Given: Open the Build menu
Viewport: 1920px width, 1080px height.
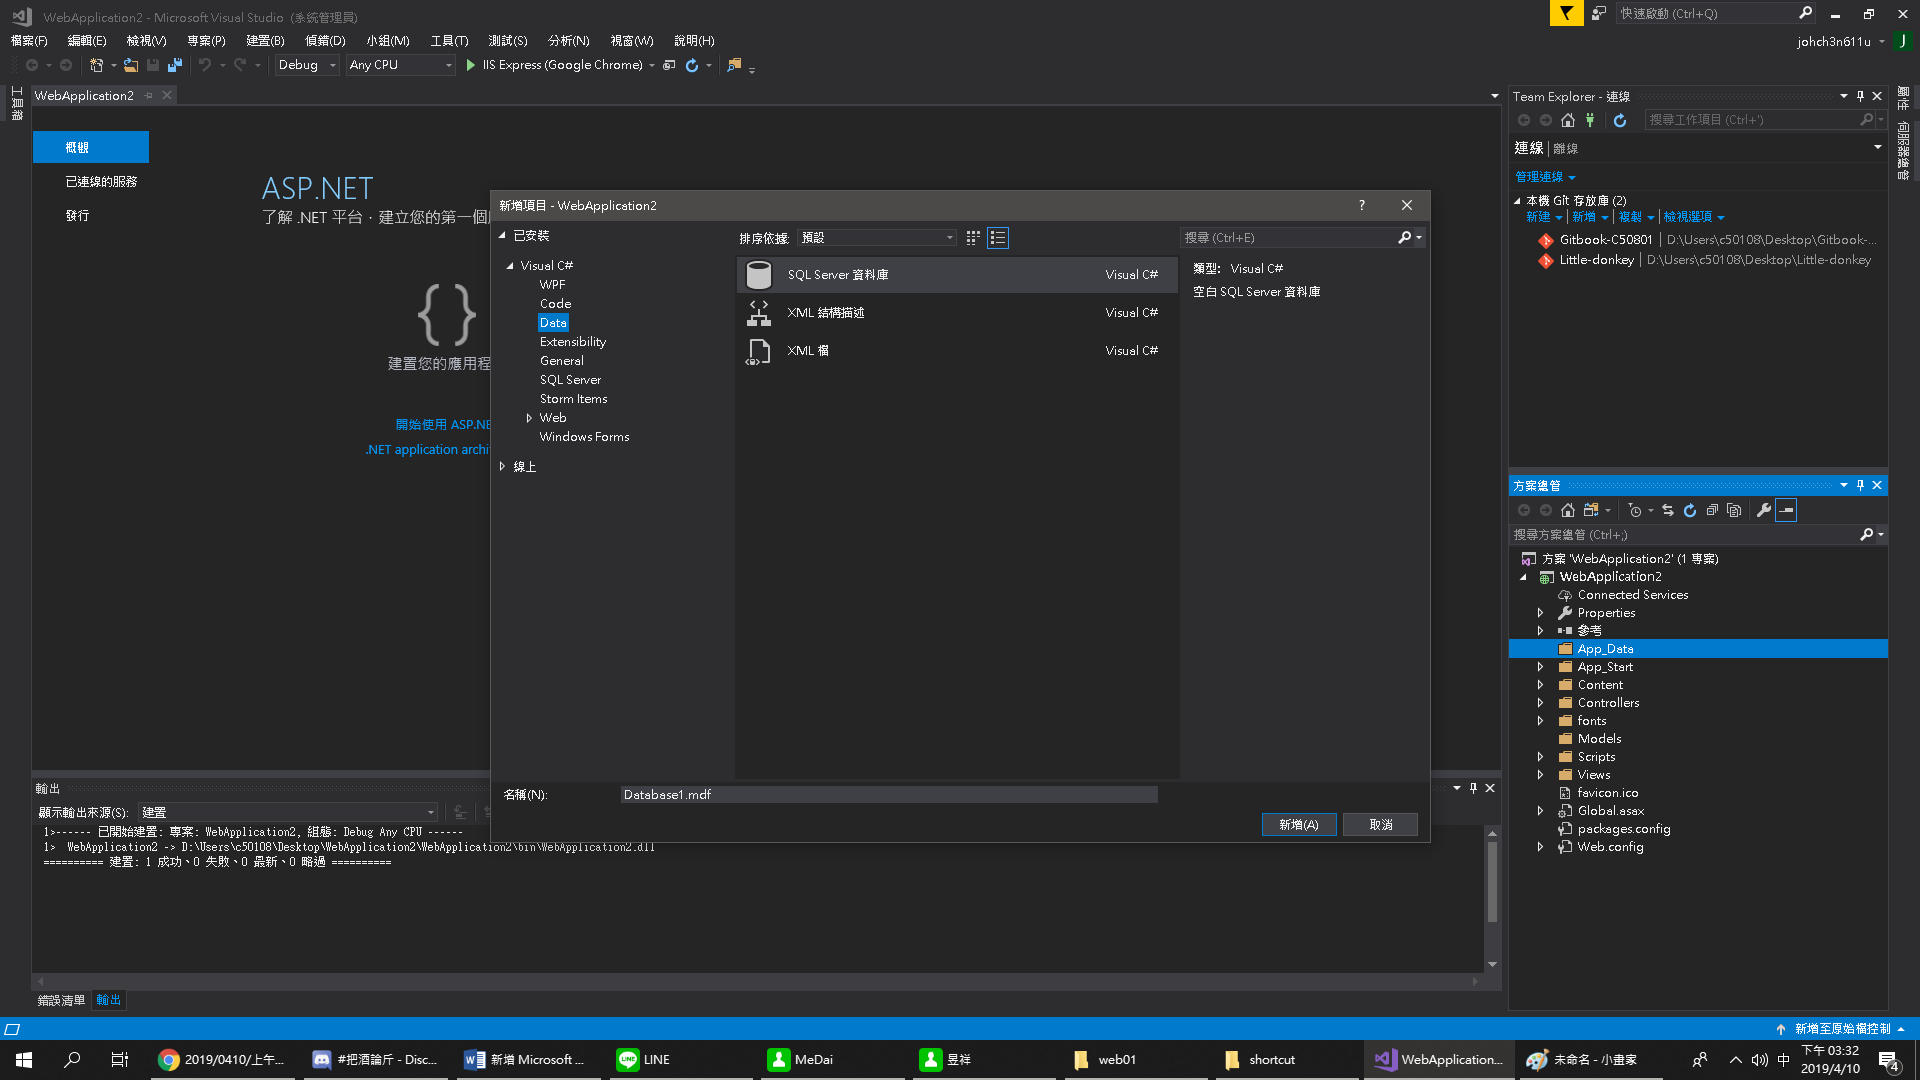Looking at the screenshot, I should click(265, 41).
